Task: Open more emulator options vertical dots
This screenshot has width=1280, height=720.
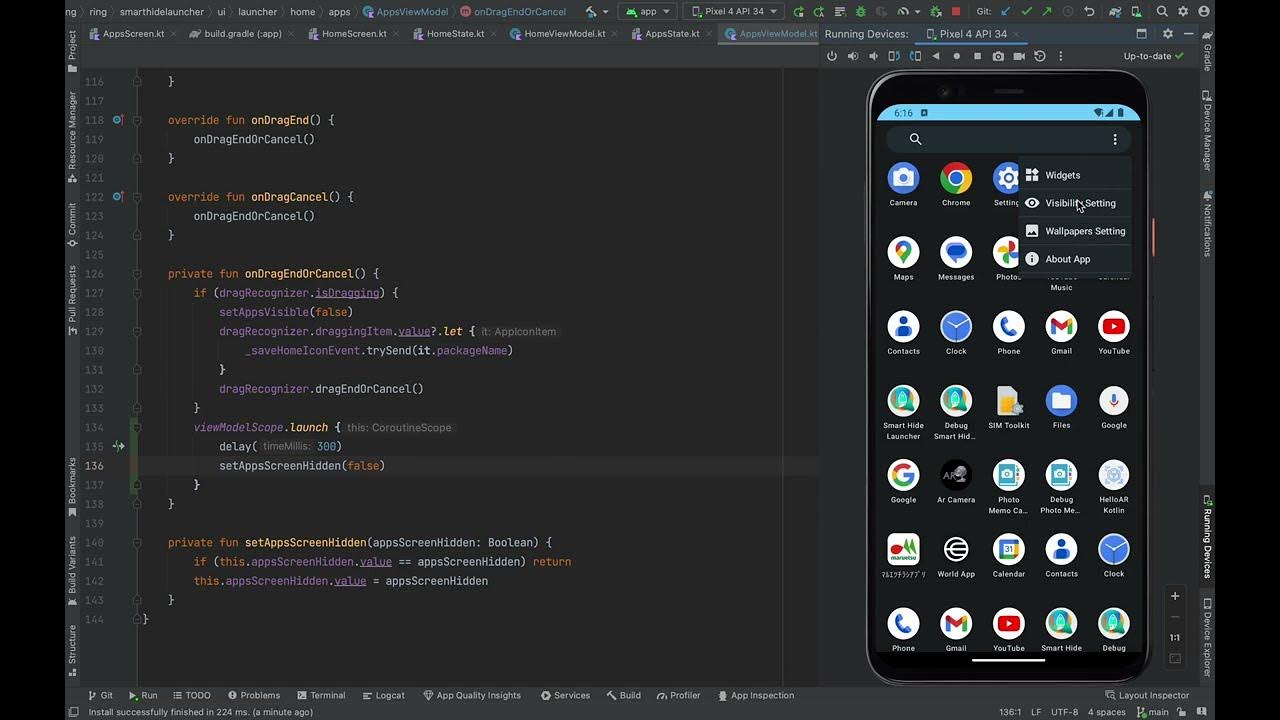Action: [x=1061, y=56]
